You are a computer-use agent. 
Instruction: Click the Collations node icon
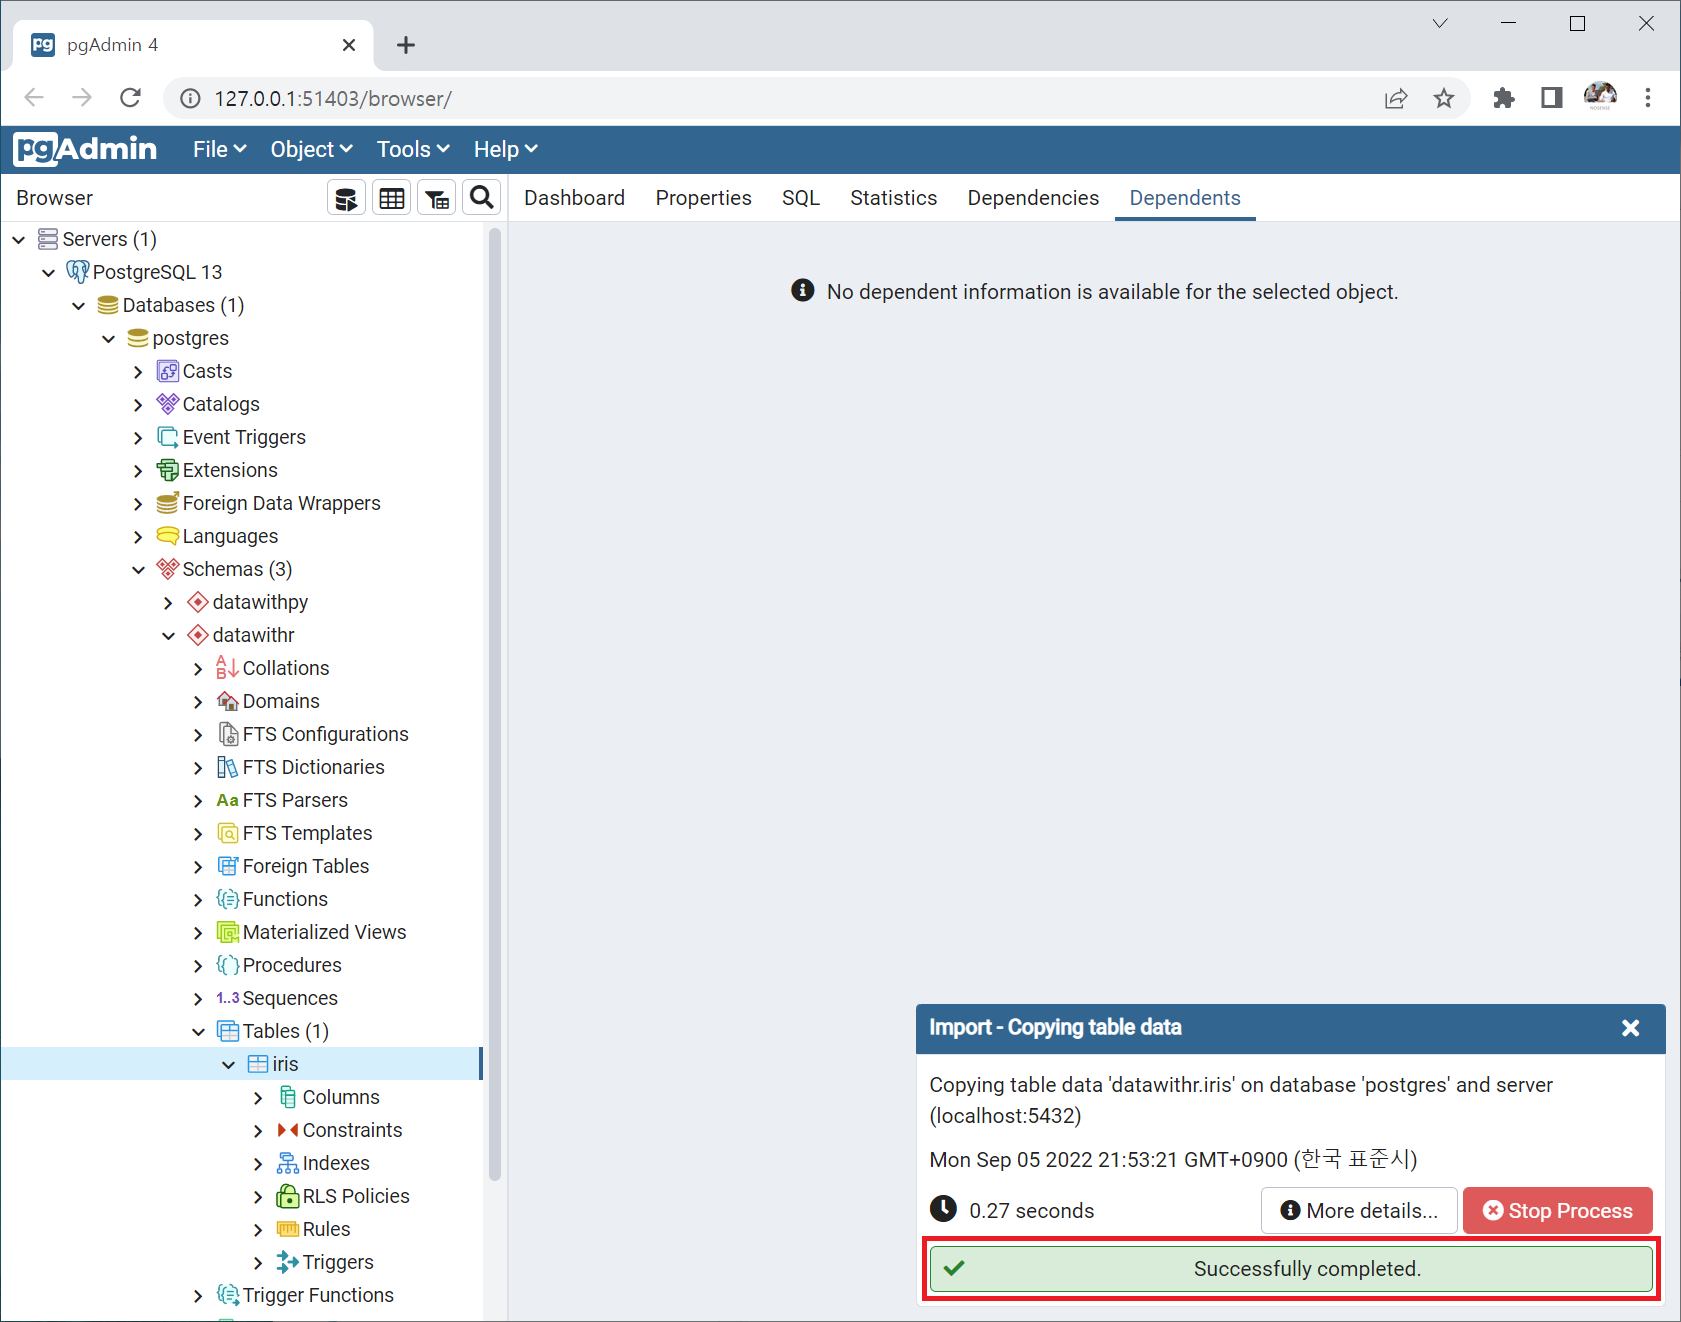tap(228, 668)
